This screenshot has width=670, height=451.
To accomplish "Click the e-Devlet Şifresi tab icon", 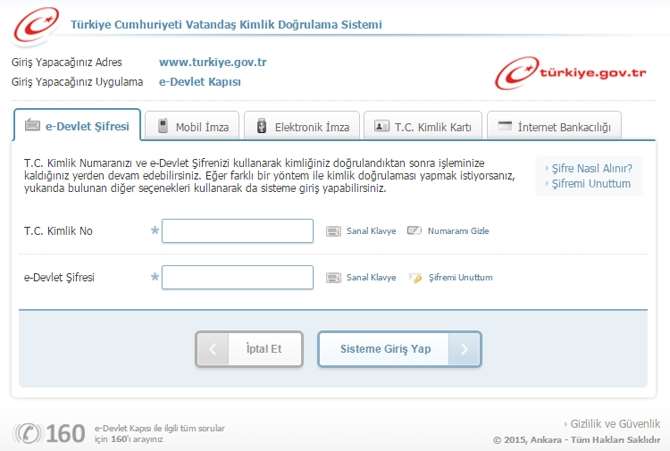I will 32,125.
